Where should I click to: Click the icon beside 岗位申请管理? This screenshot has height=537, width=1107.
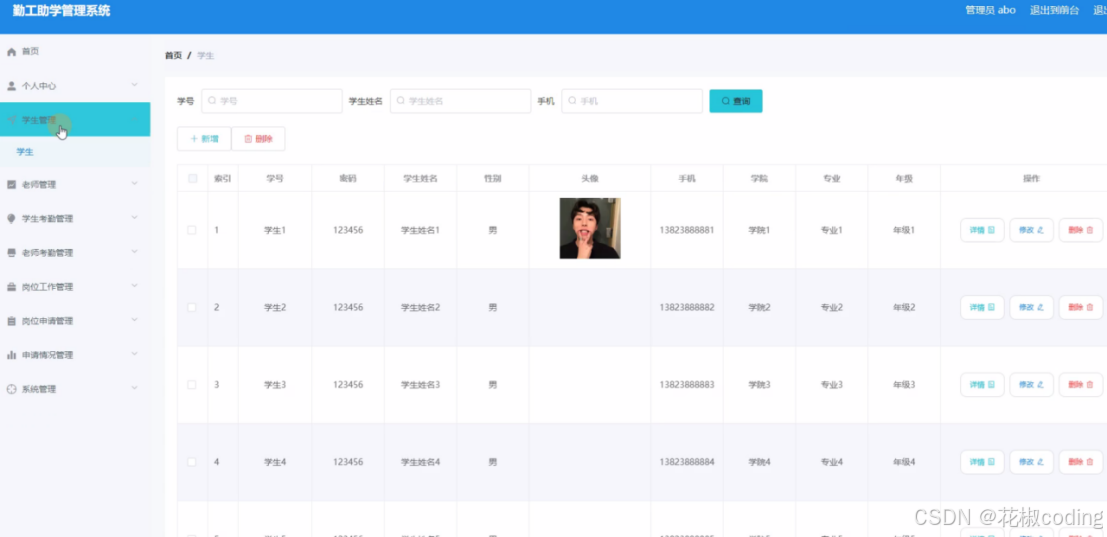point(11,321)
